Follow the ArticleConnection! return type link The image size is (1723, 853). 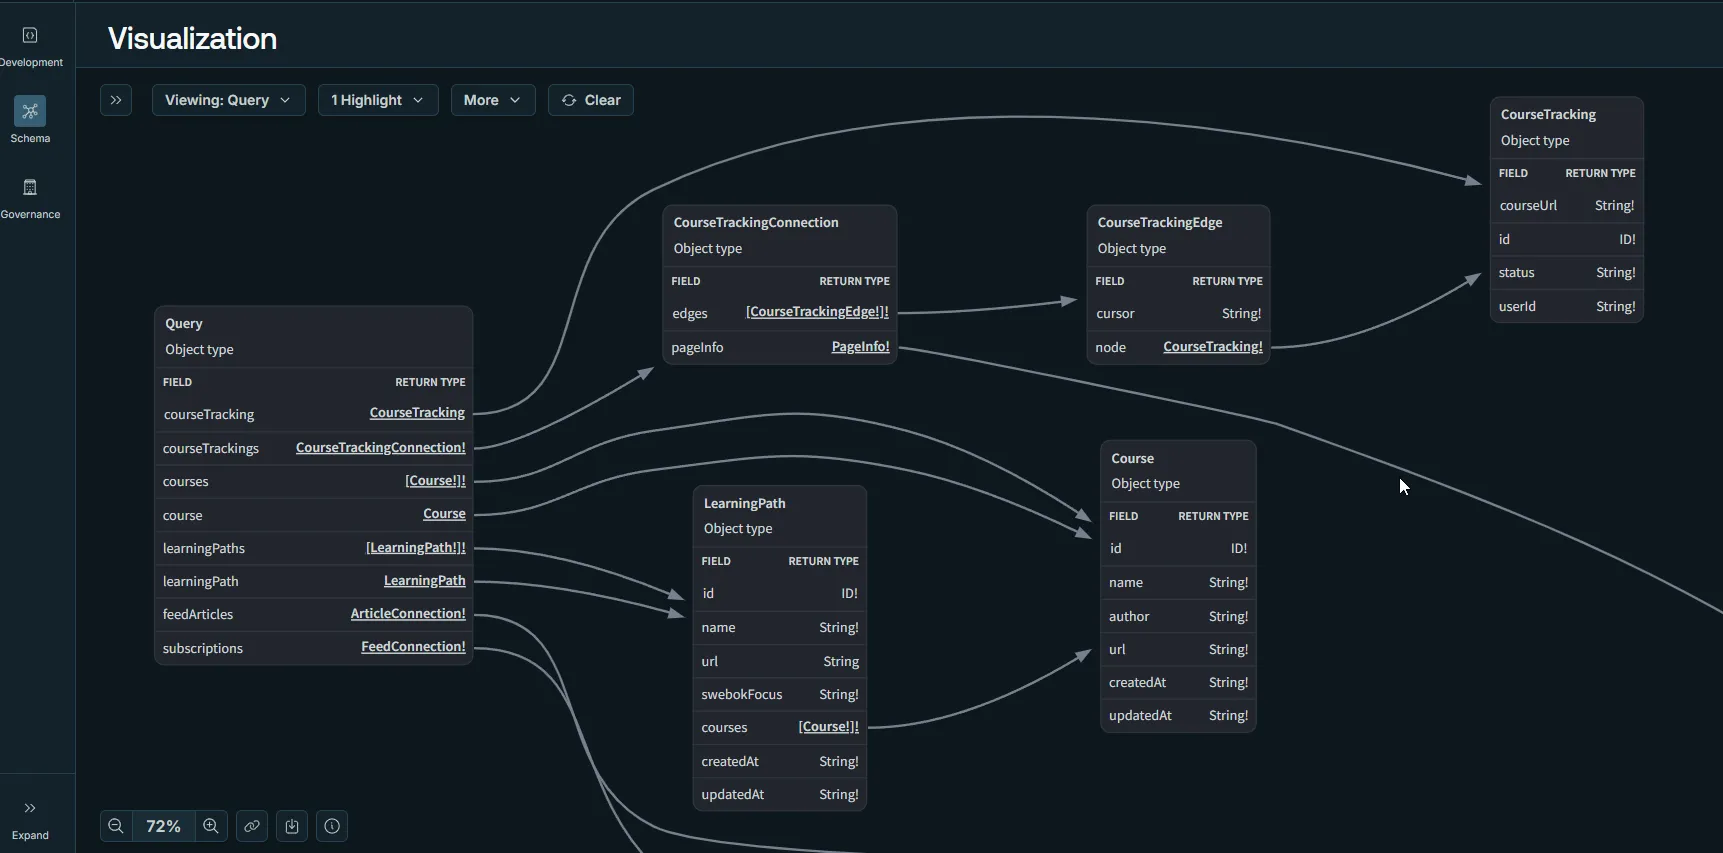408,614
